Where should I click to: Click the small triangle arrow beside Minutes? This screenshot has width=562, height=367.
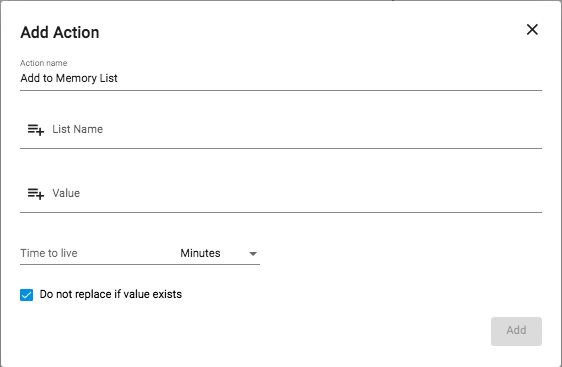[x=253, y=254]
